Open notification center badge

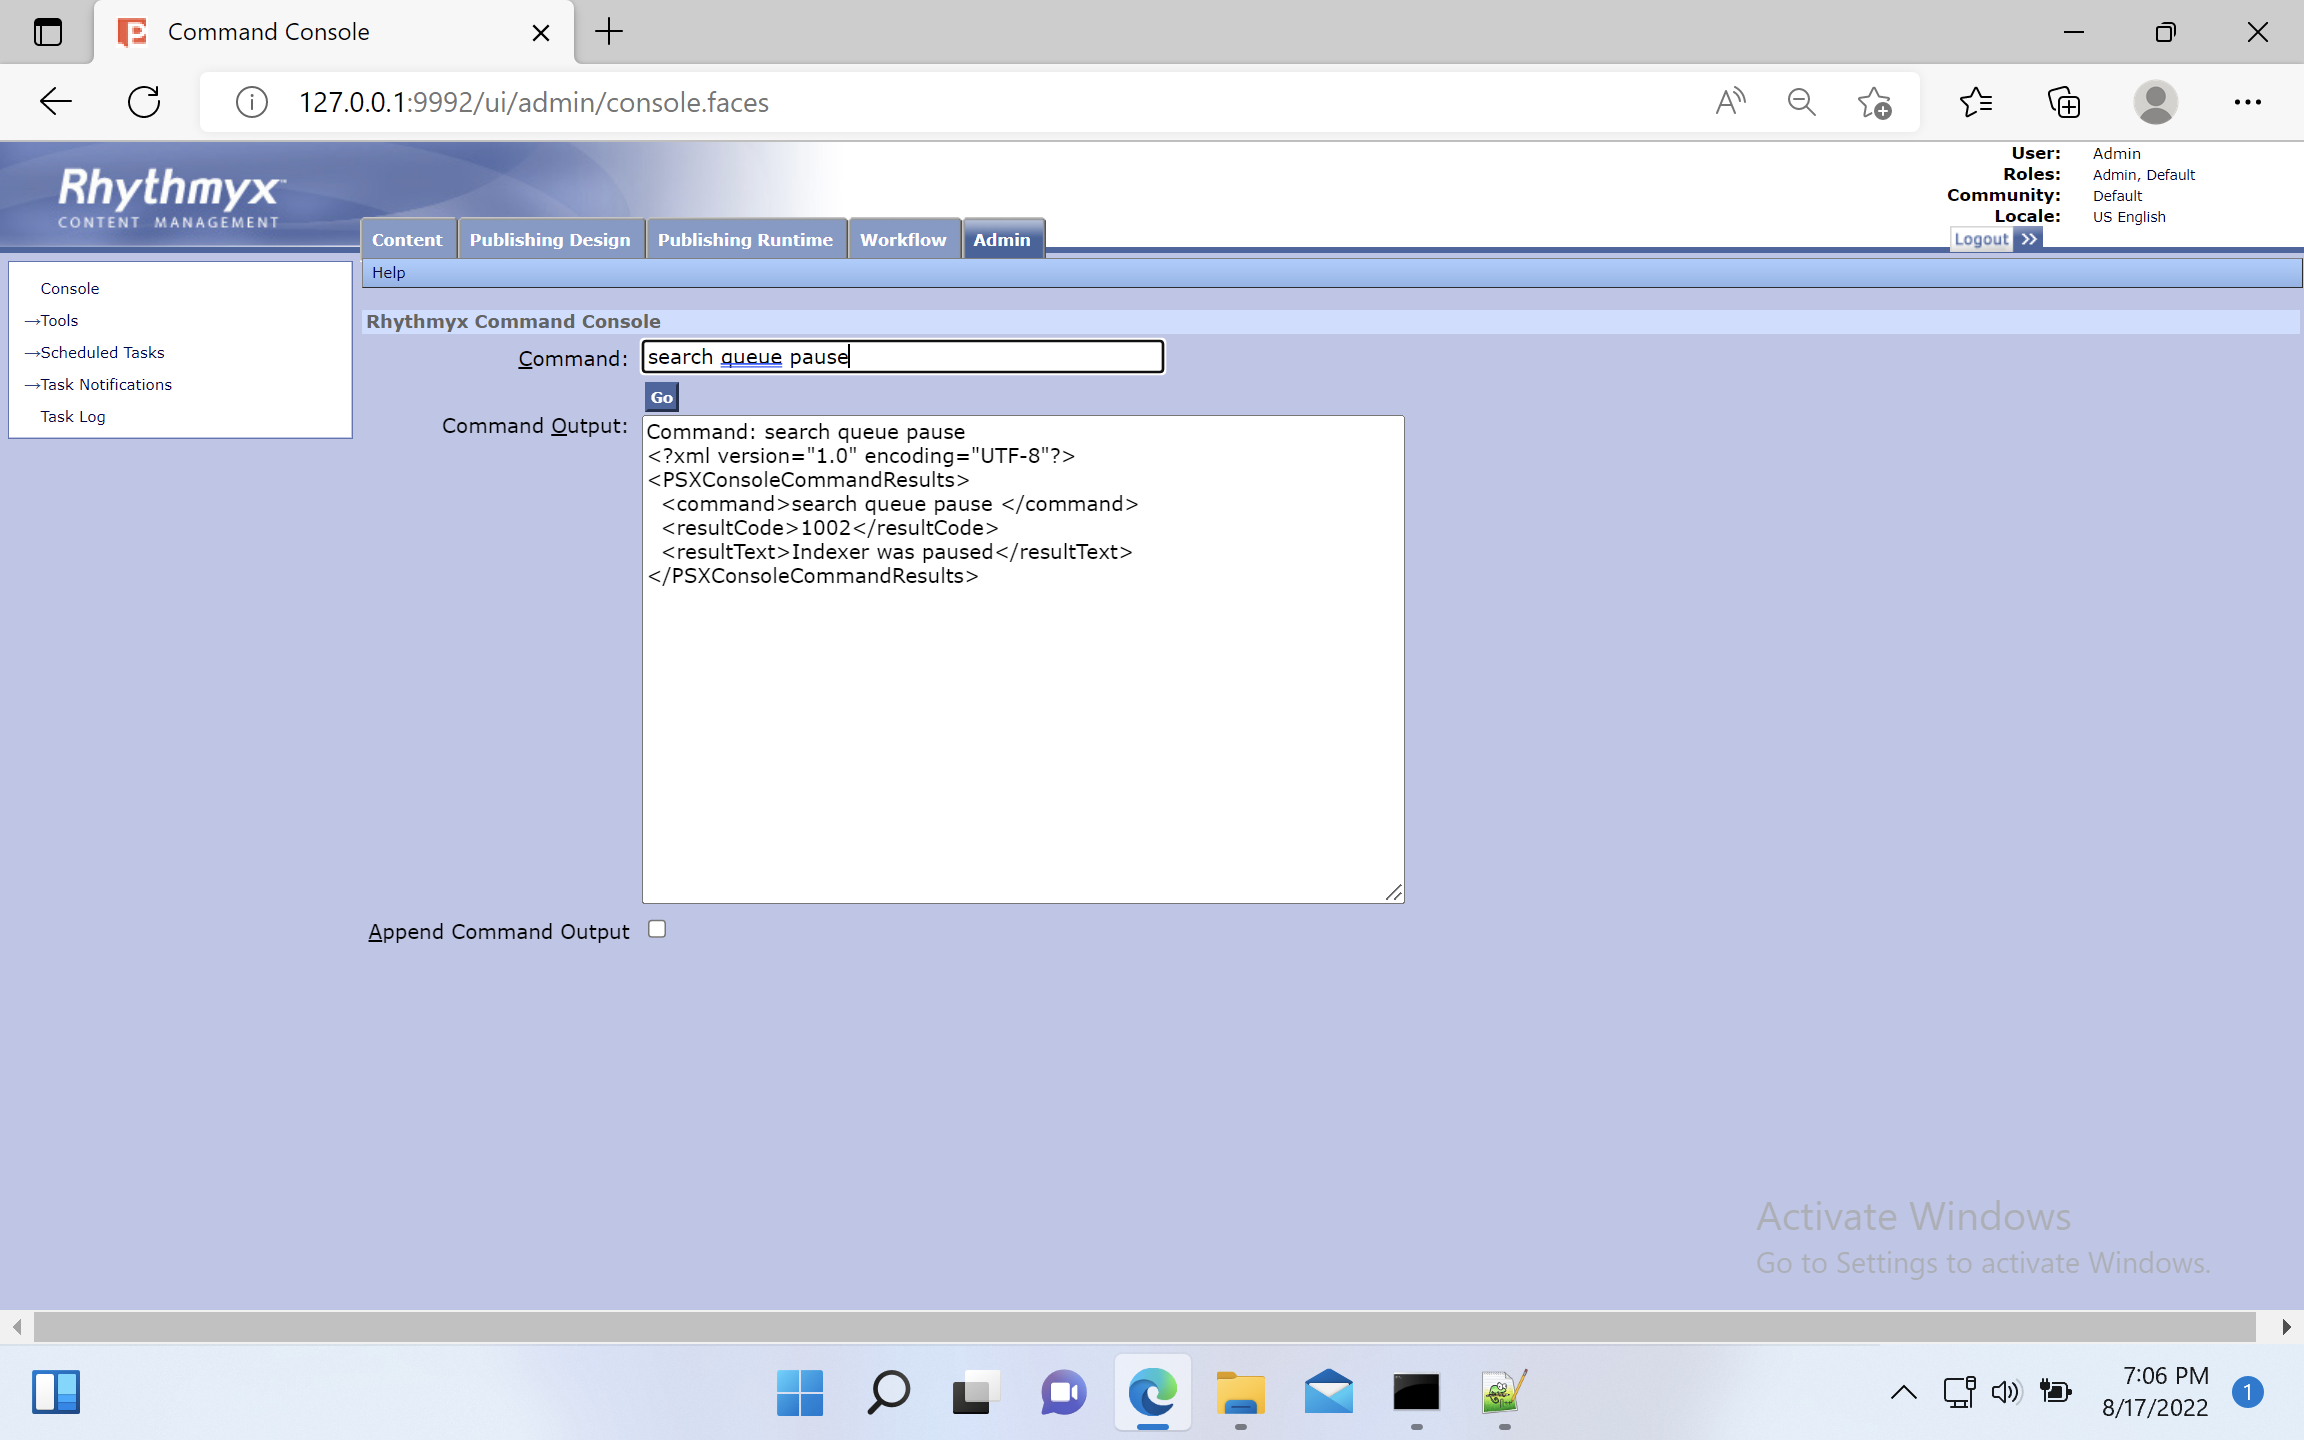pyautogui.click(x=2248, y=1392)
